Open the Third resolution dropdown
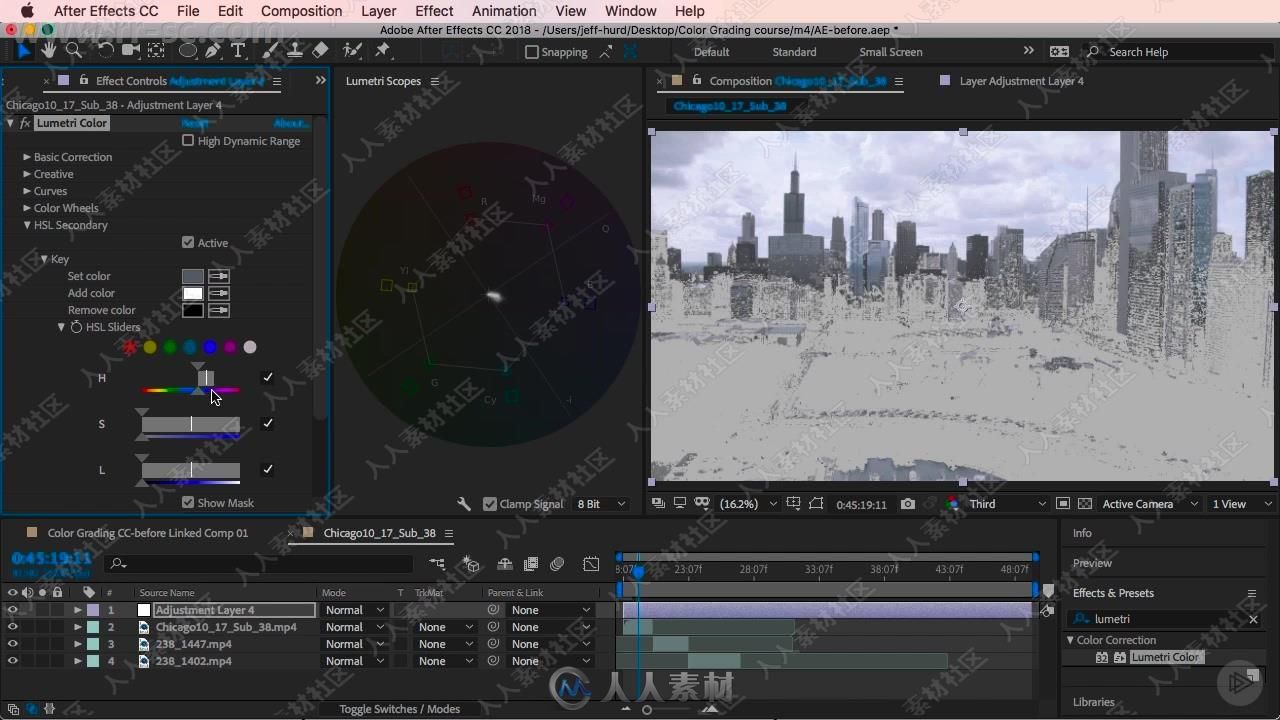This screenshot has height=720, width=1280. tap(1008, 504)
